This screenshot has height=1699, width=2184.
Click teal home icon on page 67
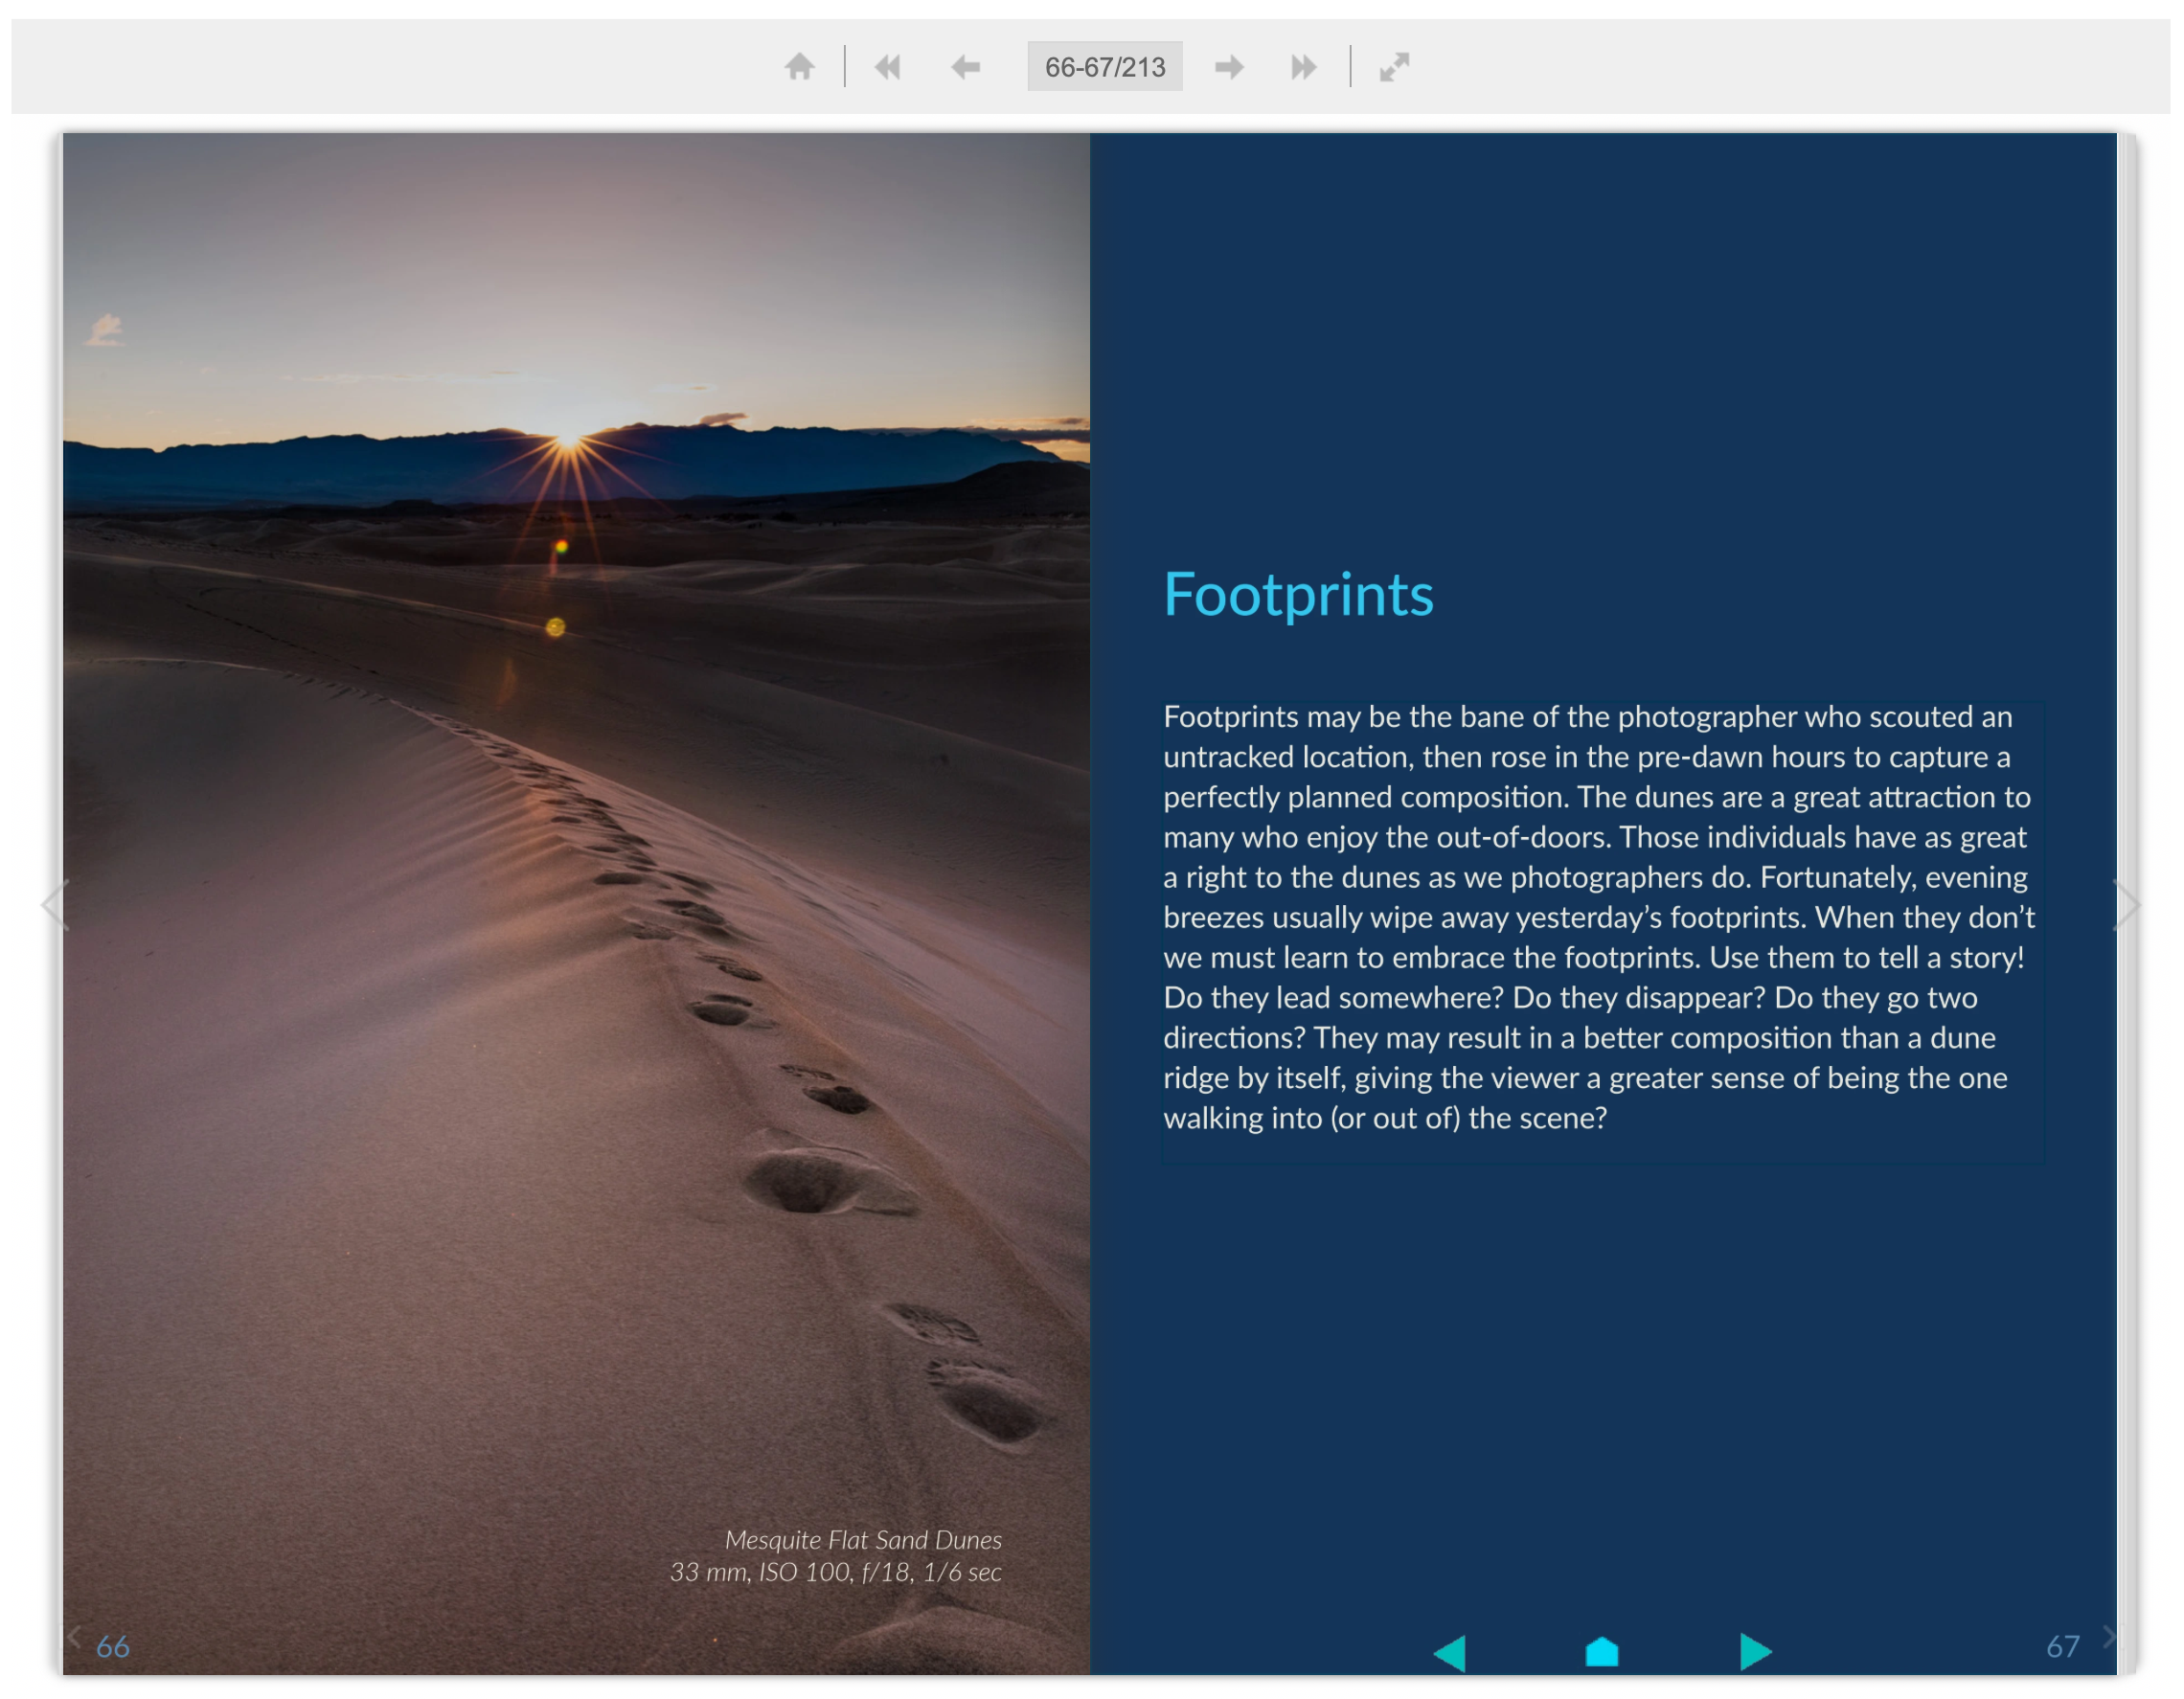pyautogui.click(x=1602, y=1651)
